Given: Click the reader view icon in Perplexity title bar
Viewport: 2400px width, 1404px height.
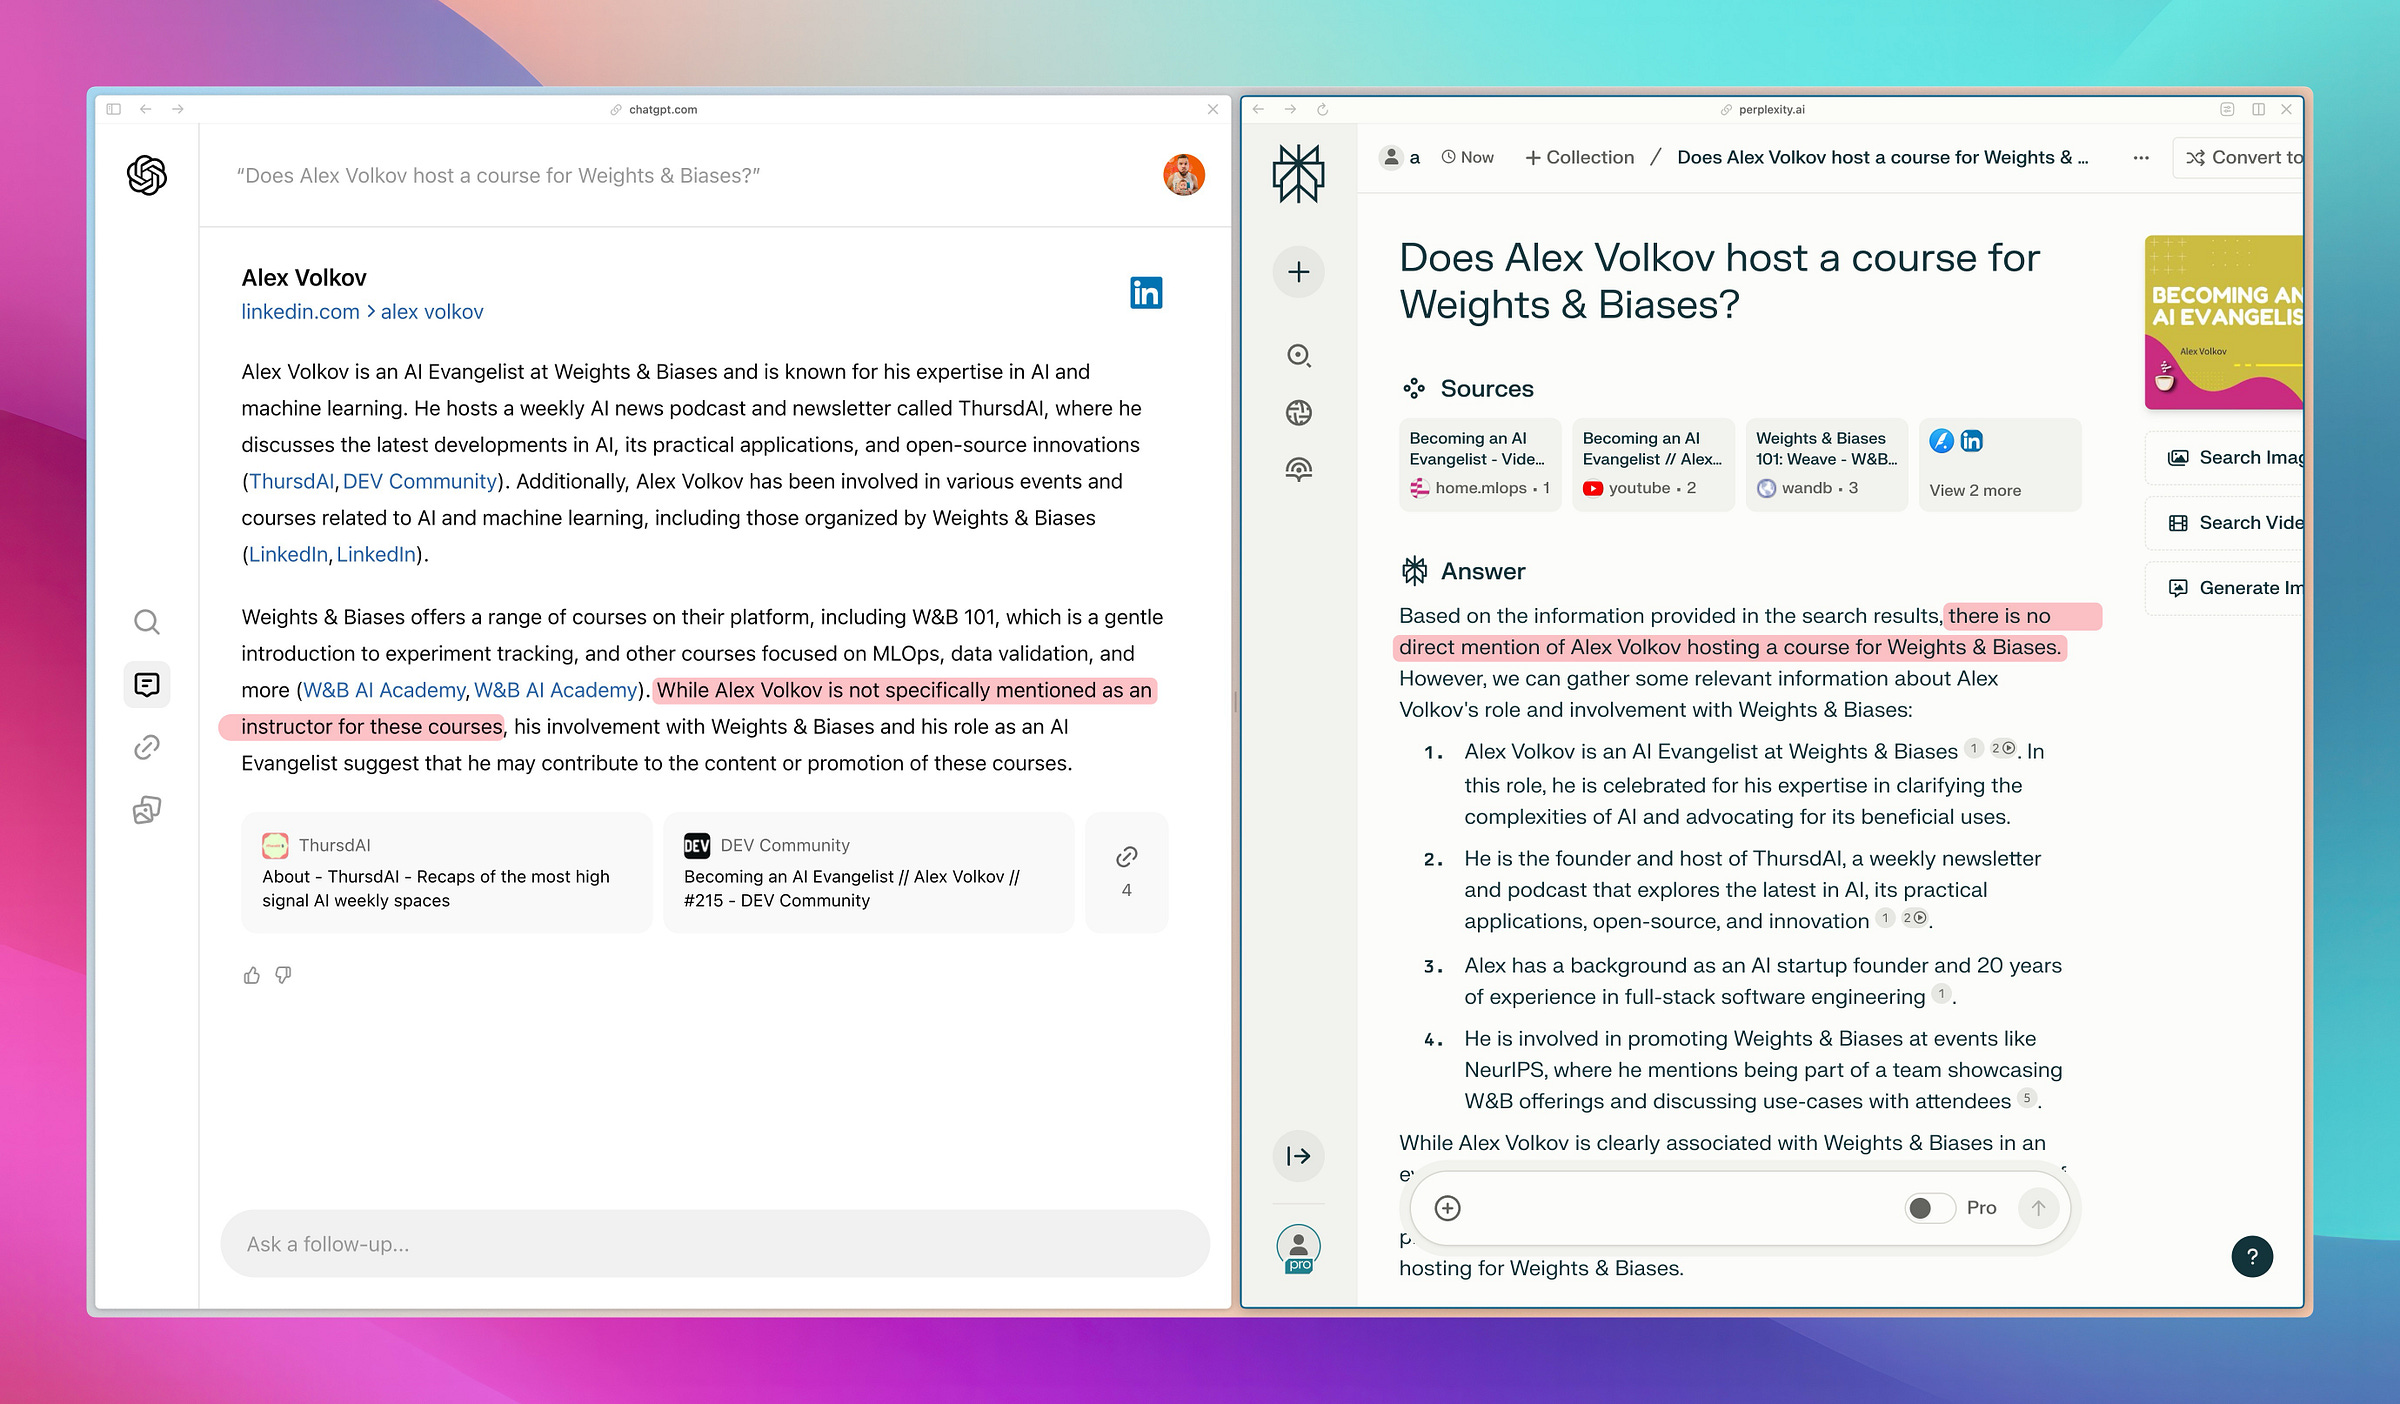Looking at the screenshot, I should (2227, 109).
